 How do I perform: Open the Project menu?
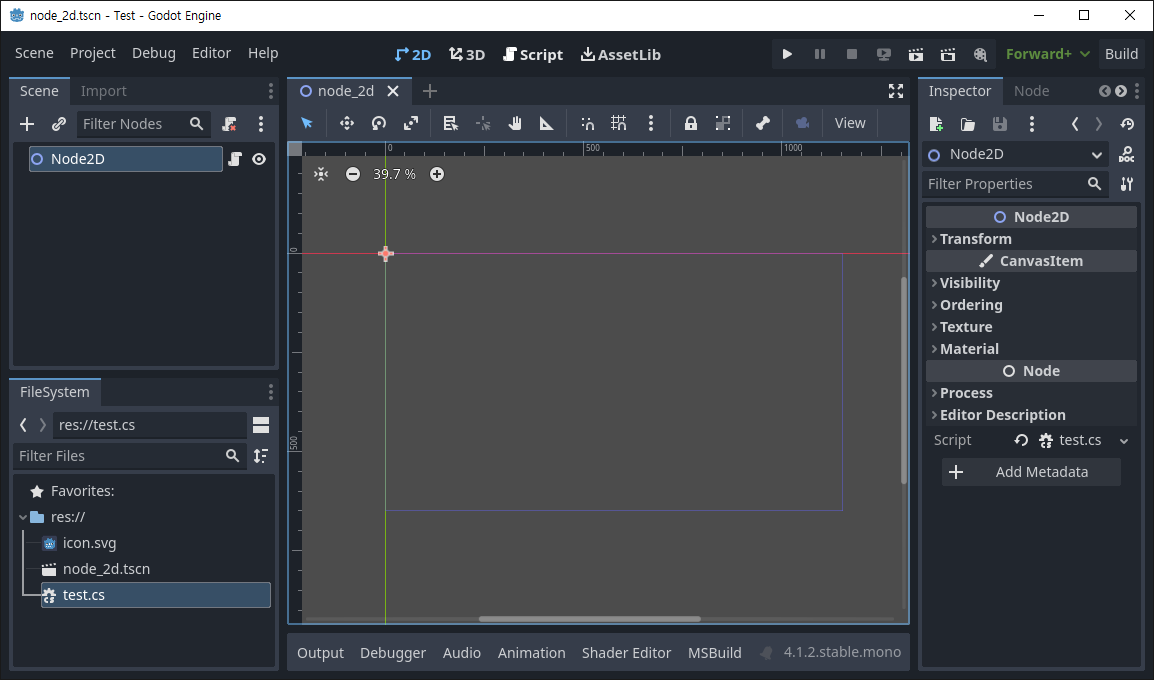tap(93, 53)
